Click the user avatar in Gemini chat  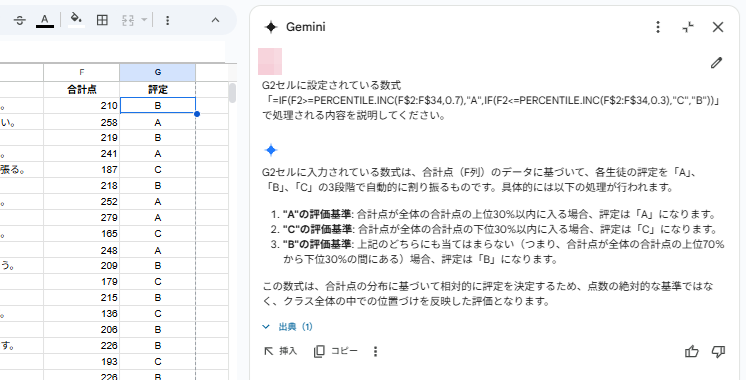(270, 61)
